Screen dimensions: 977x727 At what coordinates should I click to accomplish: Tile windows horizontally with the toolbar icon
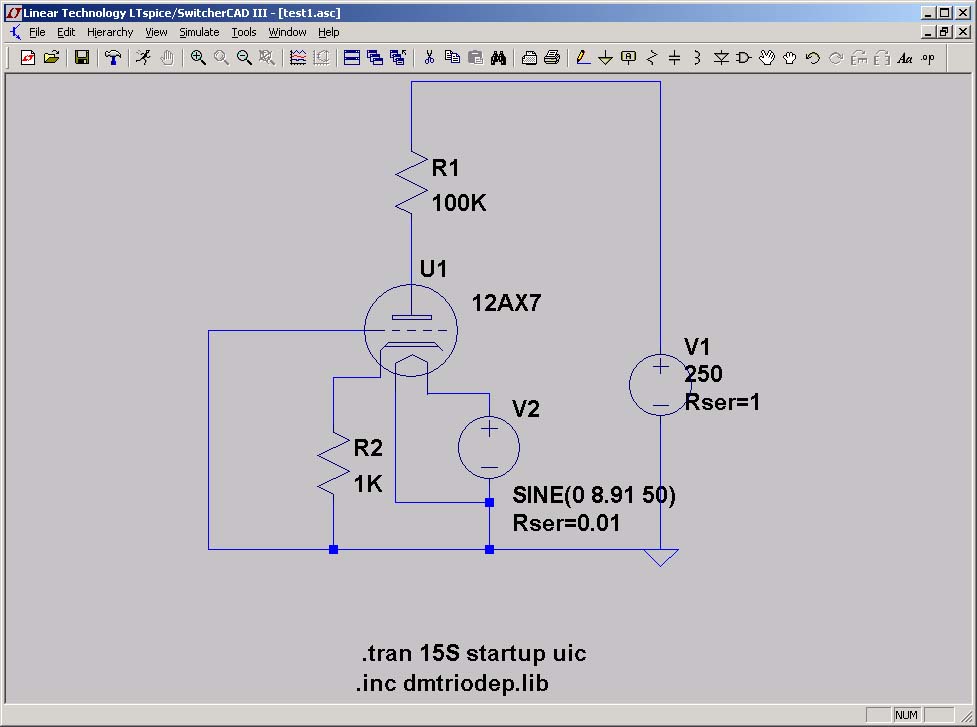point(352,58)
